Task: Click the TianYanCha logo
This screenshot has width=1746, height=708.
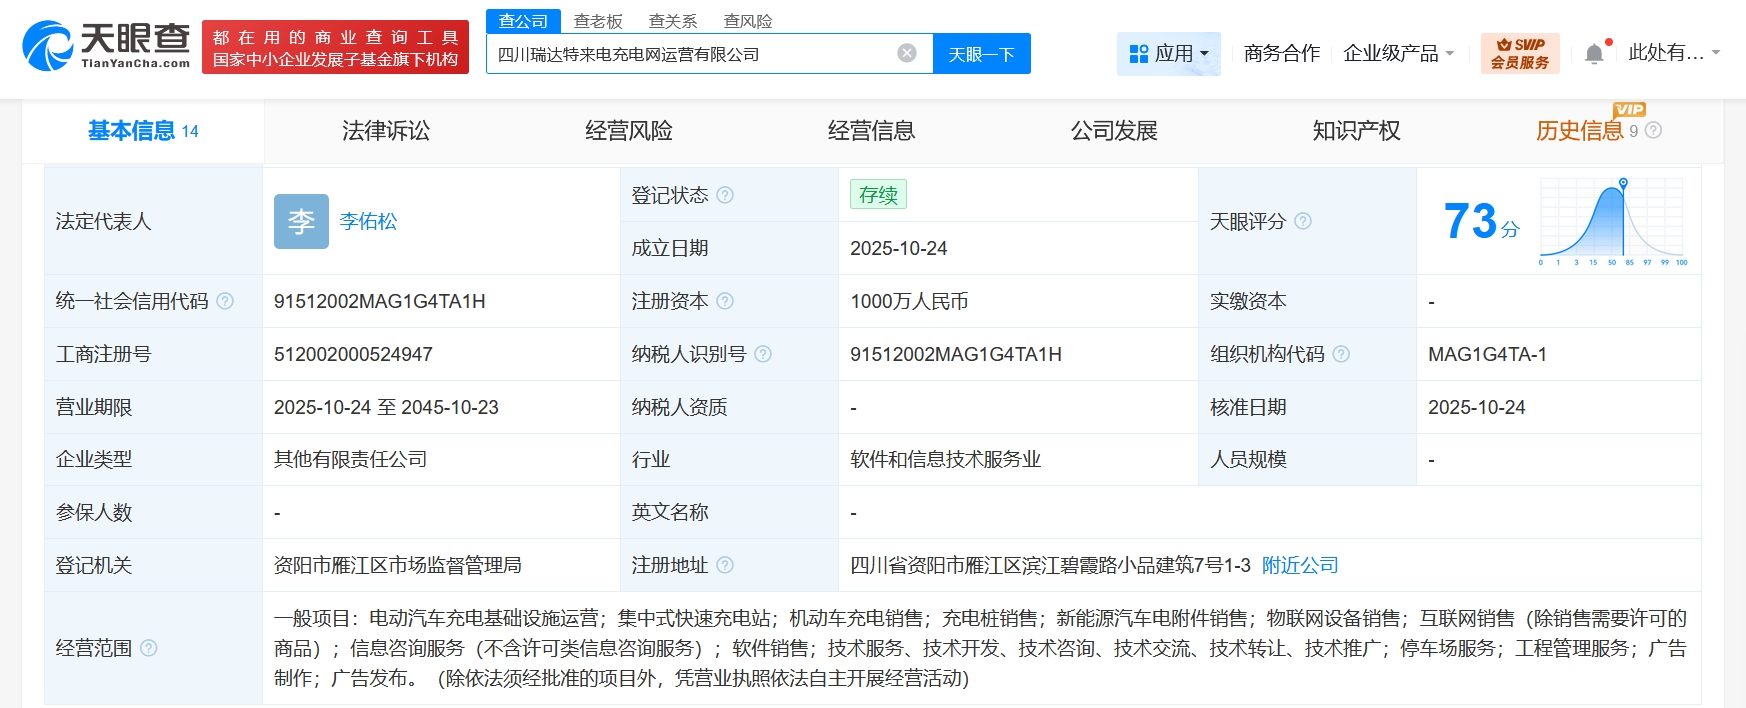Action: click(106, 46)
